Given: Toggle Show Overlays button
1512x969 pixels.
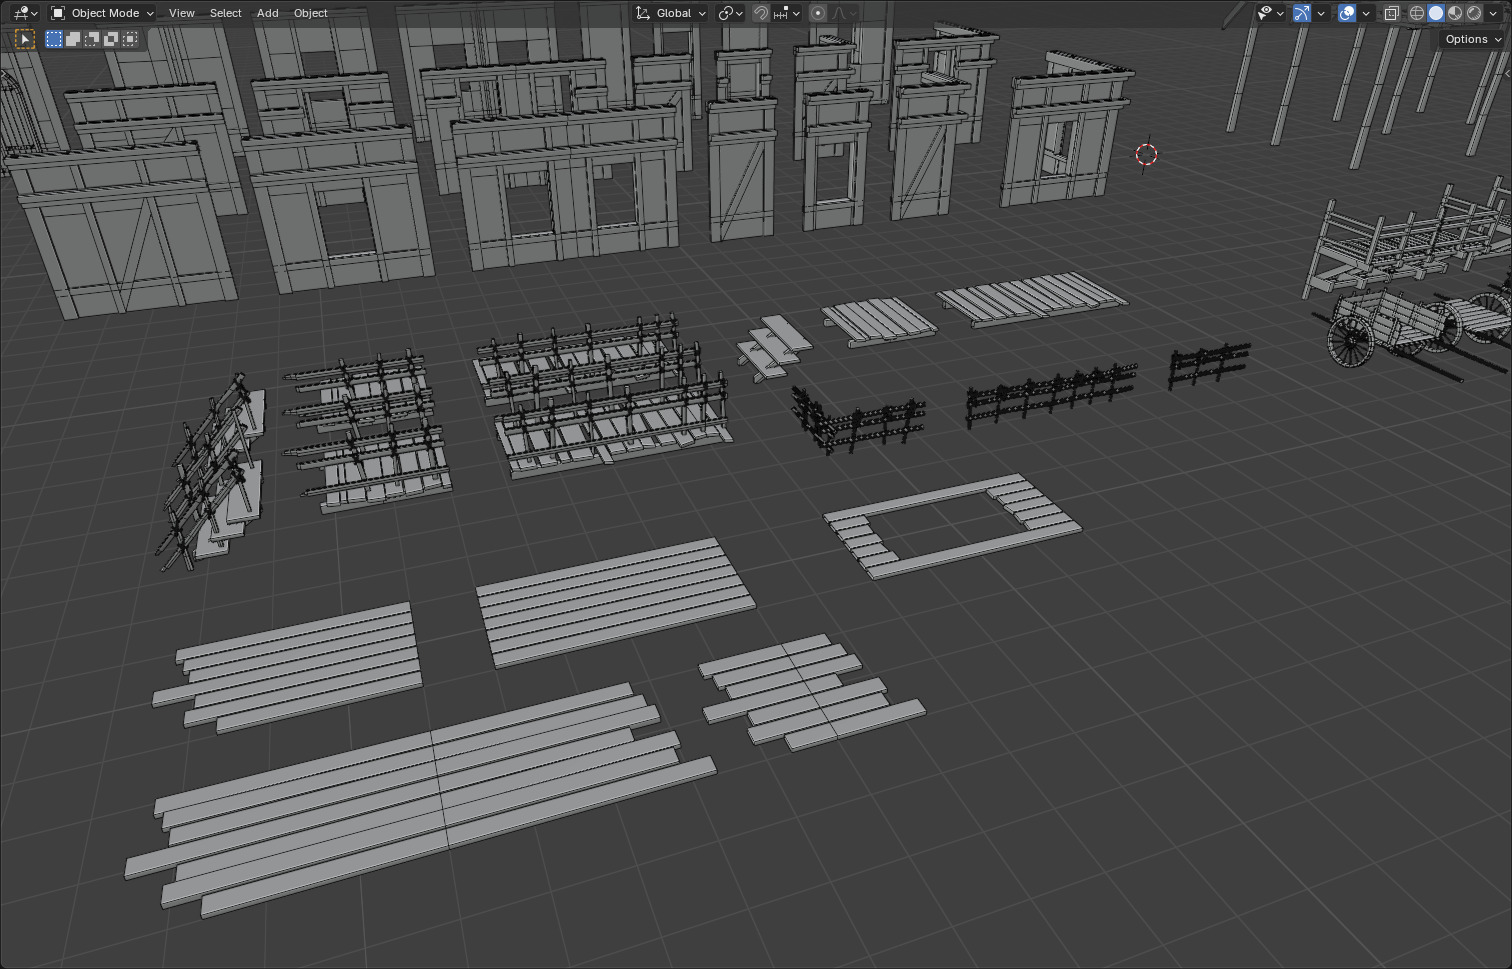Looking at the screenshot, I should click(1347, 13).
